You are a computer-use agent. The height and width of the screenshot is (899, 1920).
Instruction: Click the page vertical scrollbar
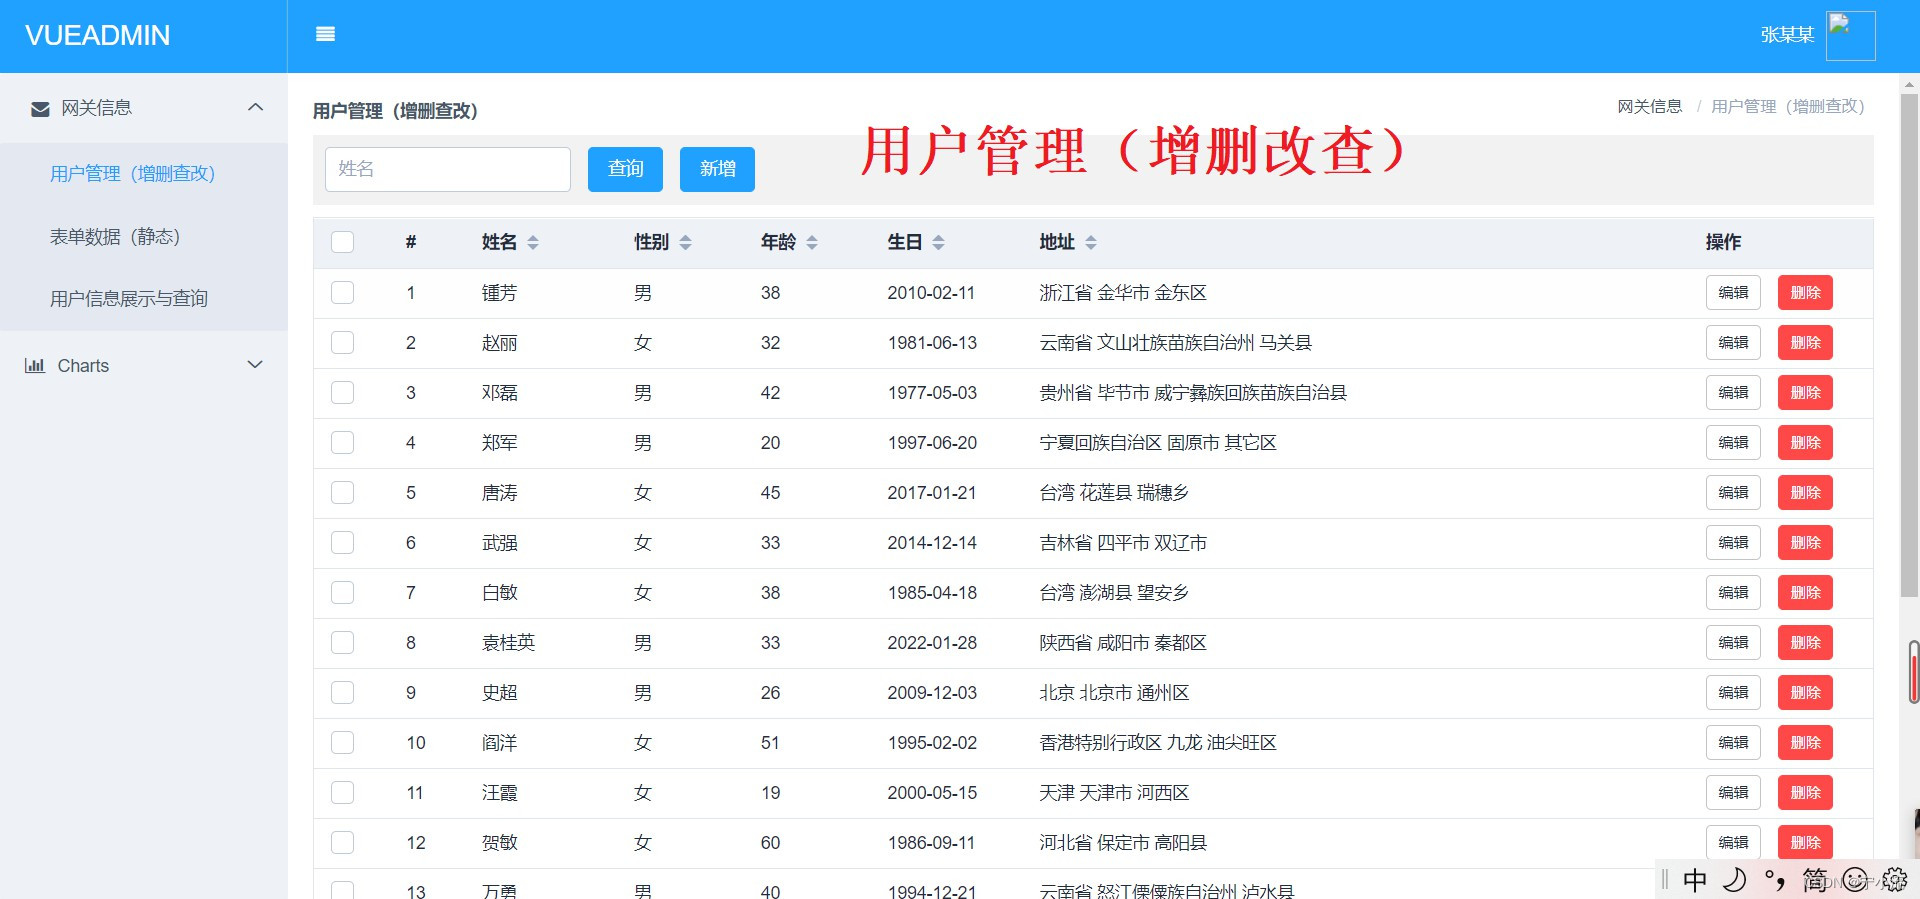tap(1909, 345)
